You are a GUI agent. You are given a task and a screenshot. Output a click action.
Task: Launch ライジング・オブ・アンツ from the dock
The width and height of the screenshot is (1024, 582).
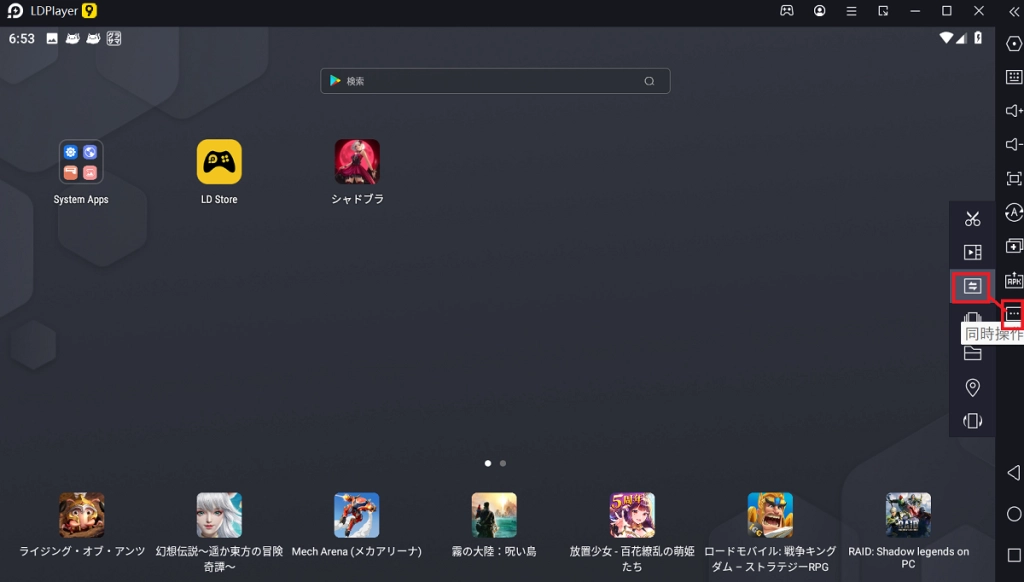(82, 515)
